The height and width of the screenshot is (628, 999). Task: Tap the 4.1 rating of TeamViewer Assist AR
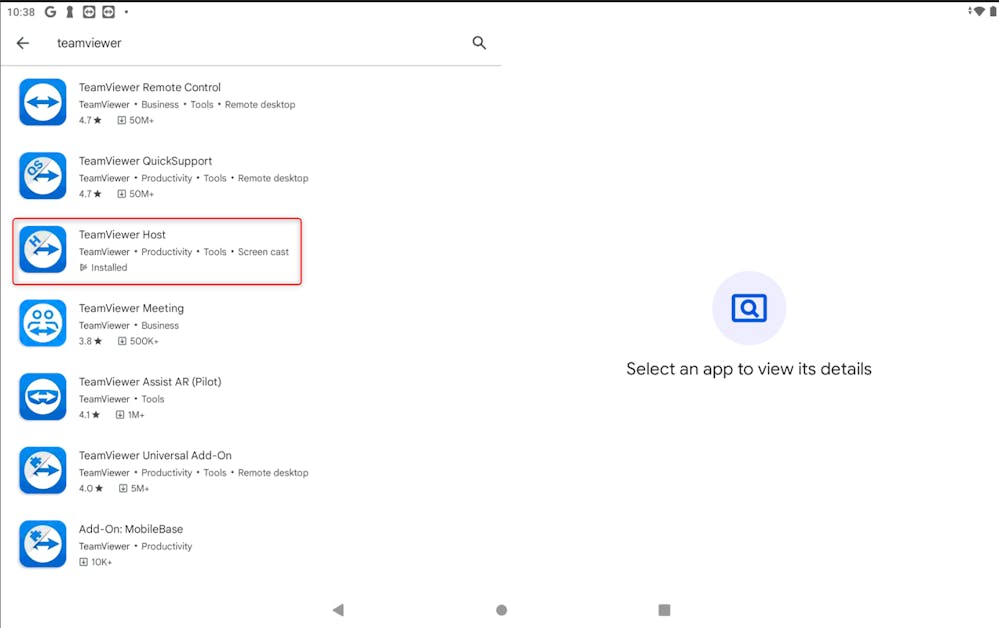[89, 415]
